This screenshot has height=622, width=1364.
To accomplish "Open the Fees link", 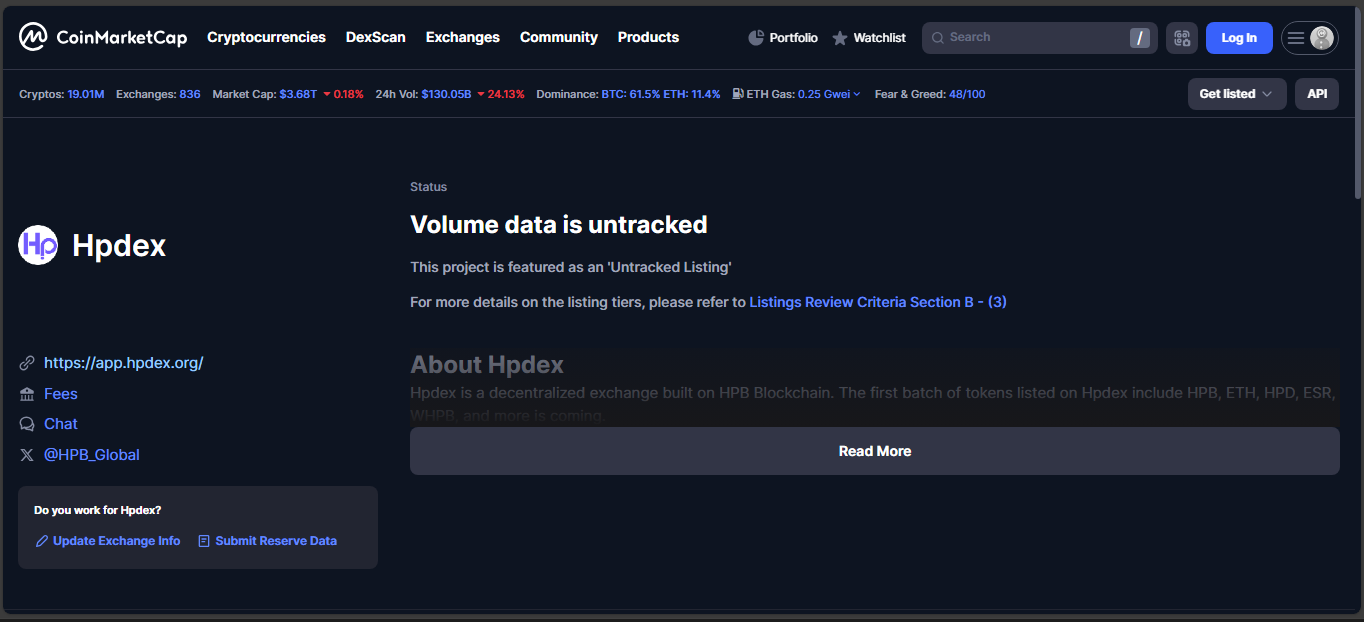I will (61, 394).
